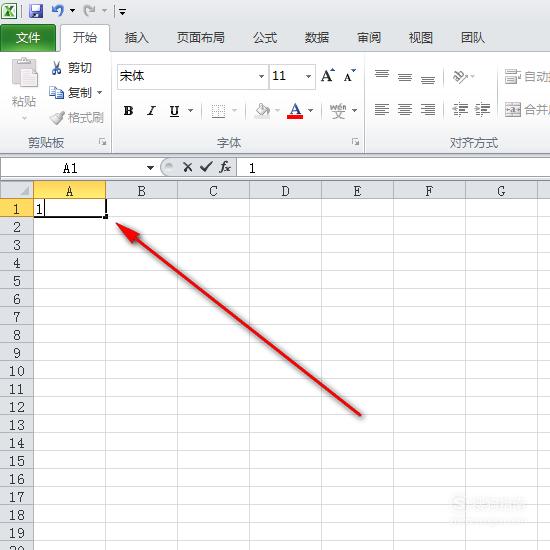Expand the 粘贴 paste options arrow
Screen dimensions: 550x550
pos(24,118)
